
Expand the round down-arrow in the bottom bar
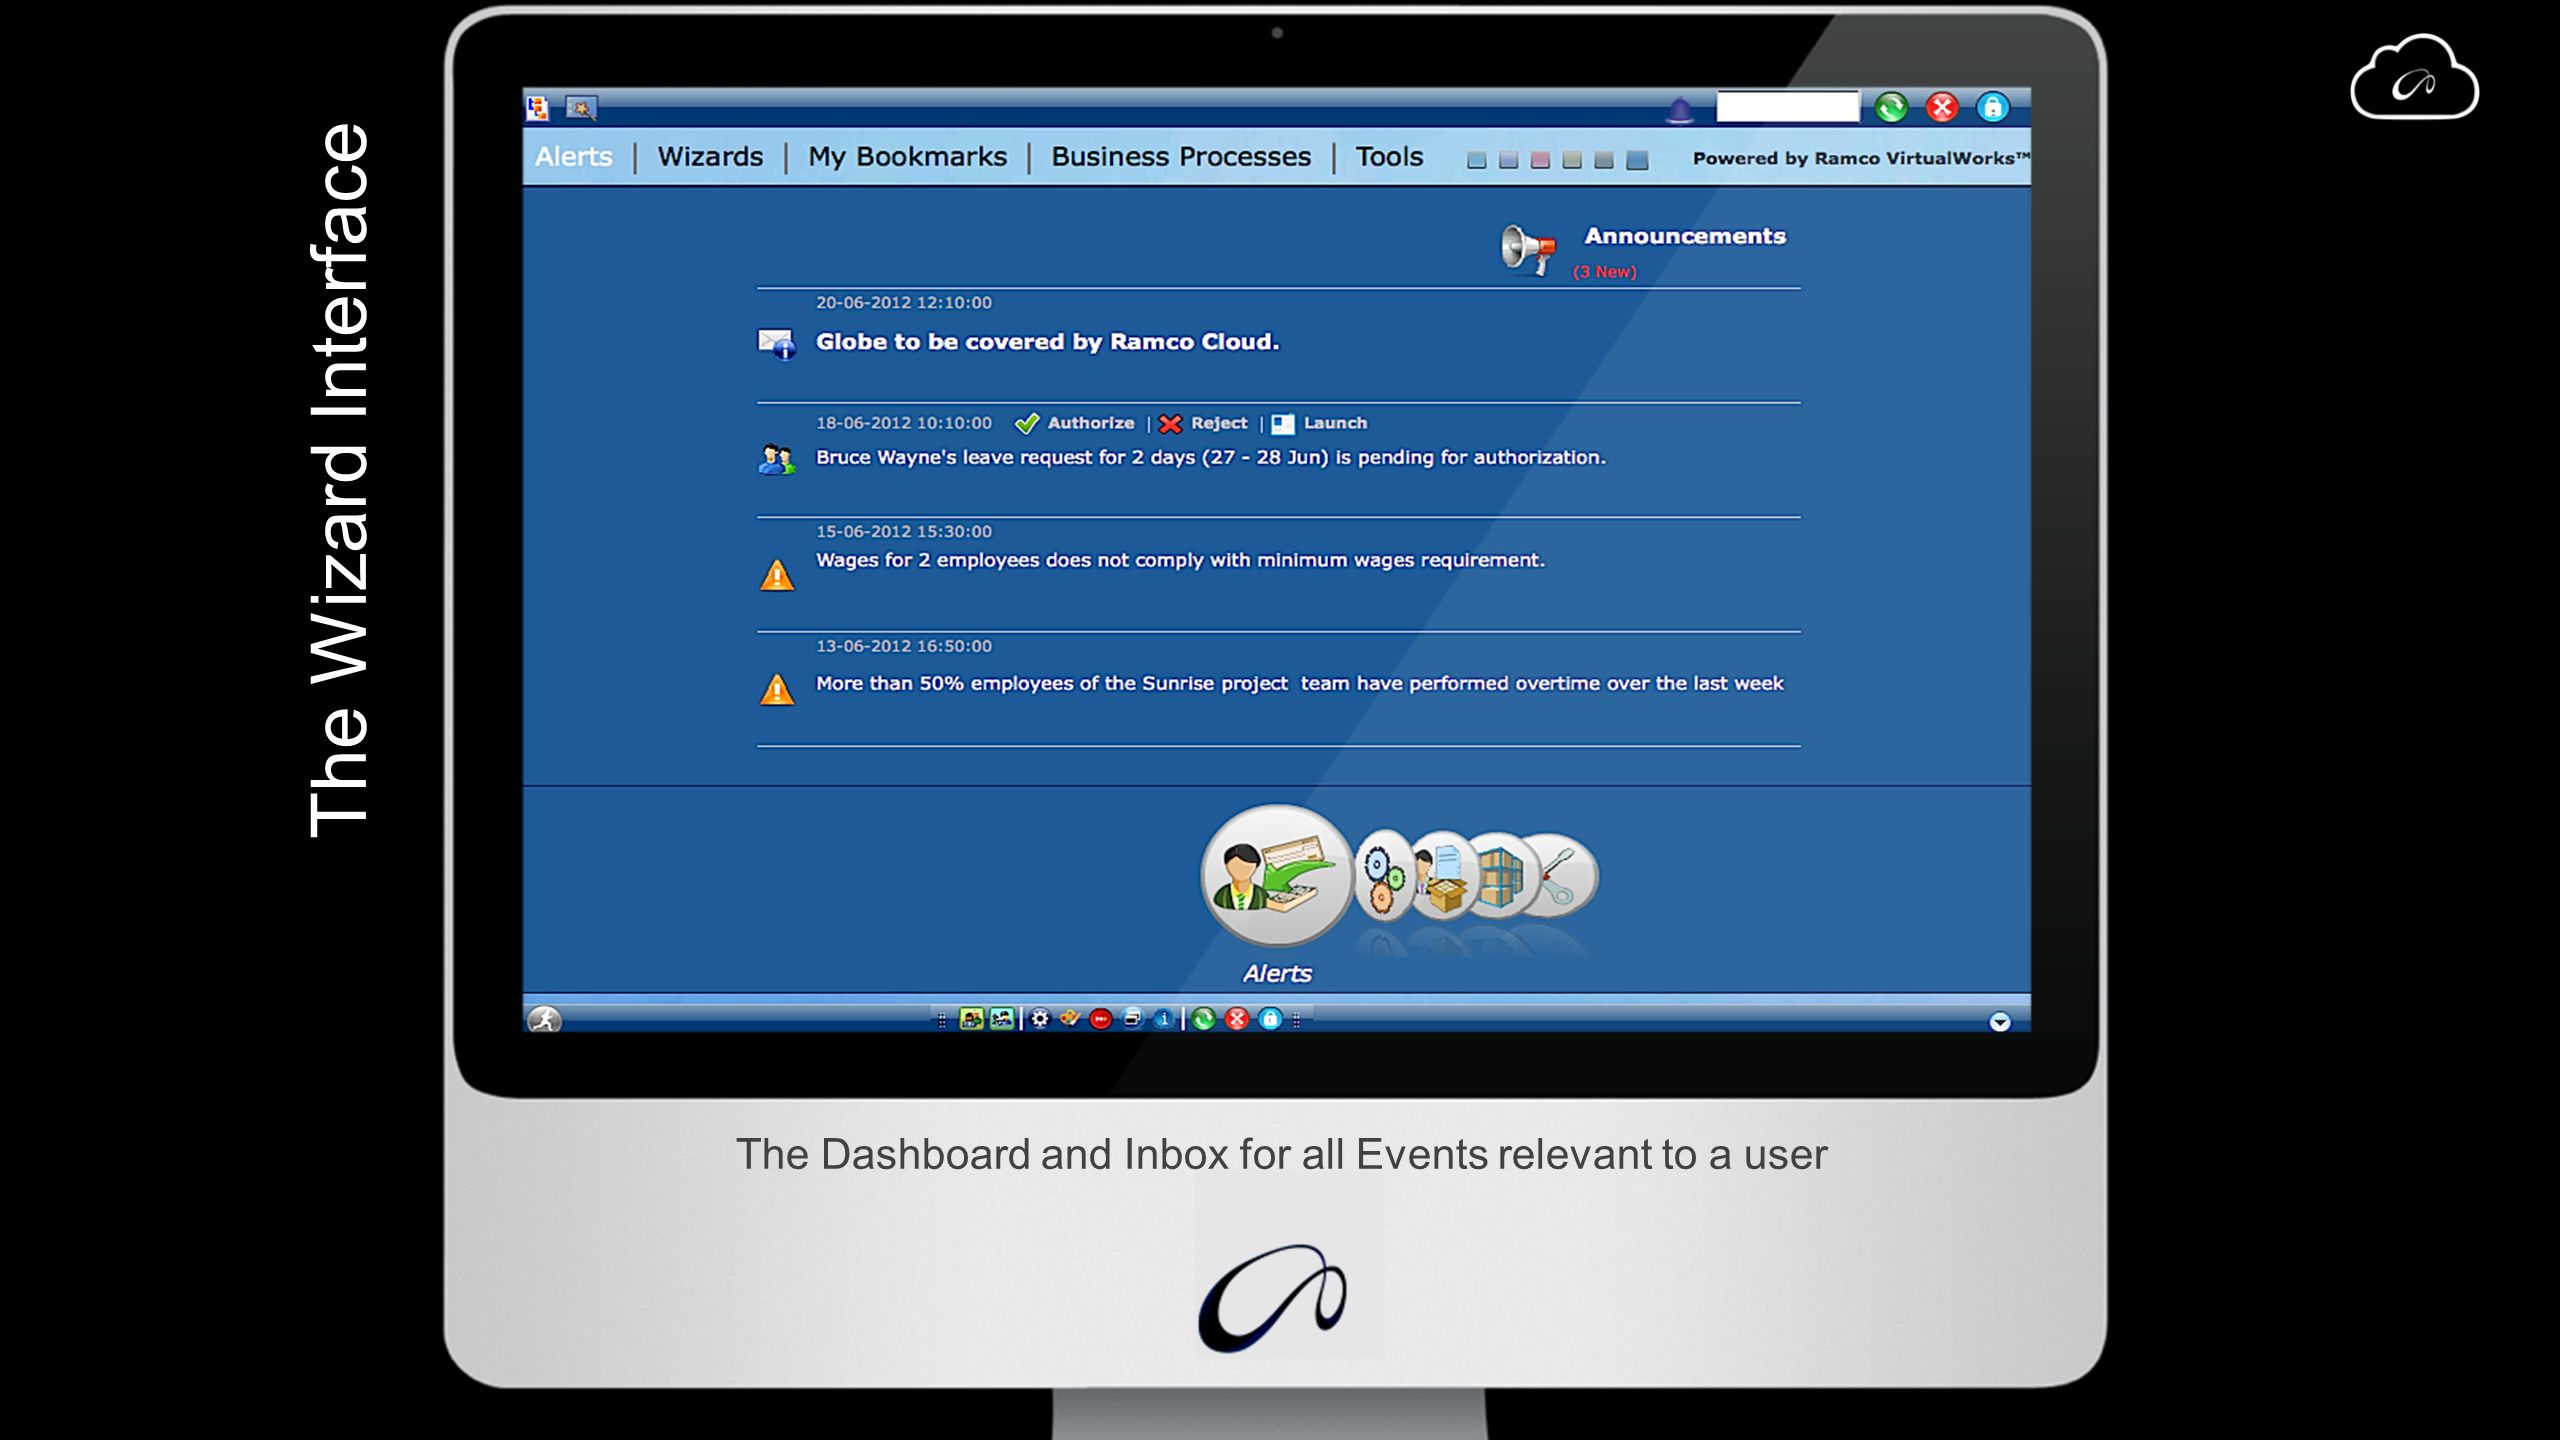(x=2000, y=1021)
